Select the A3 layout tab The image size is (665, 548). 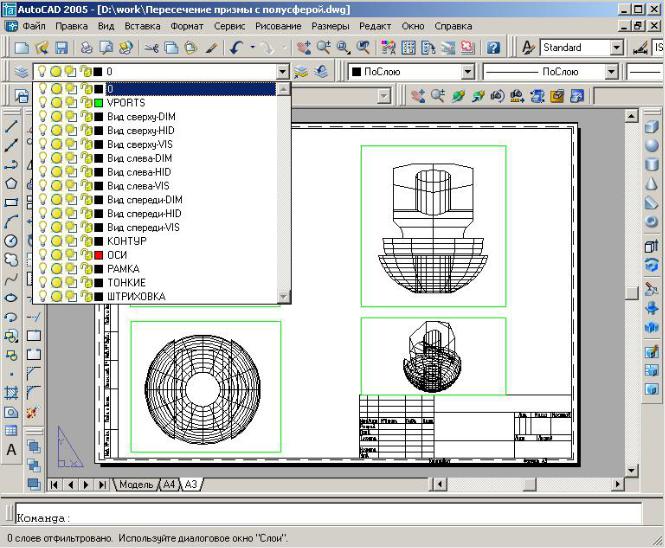[x=191, y=484]
